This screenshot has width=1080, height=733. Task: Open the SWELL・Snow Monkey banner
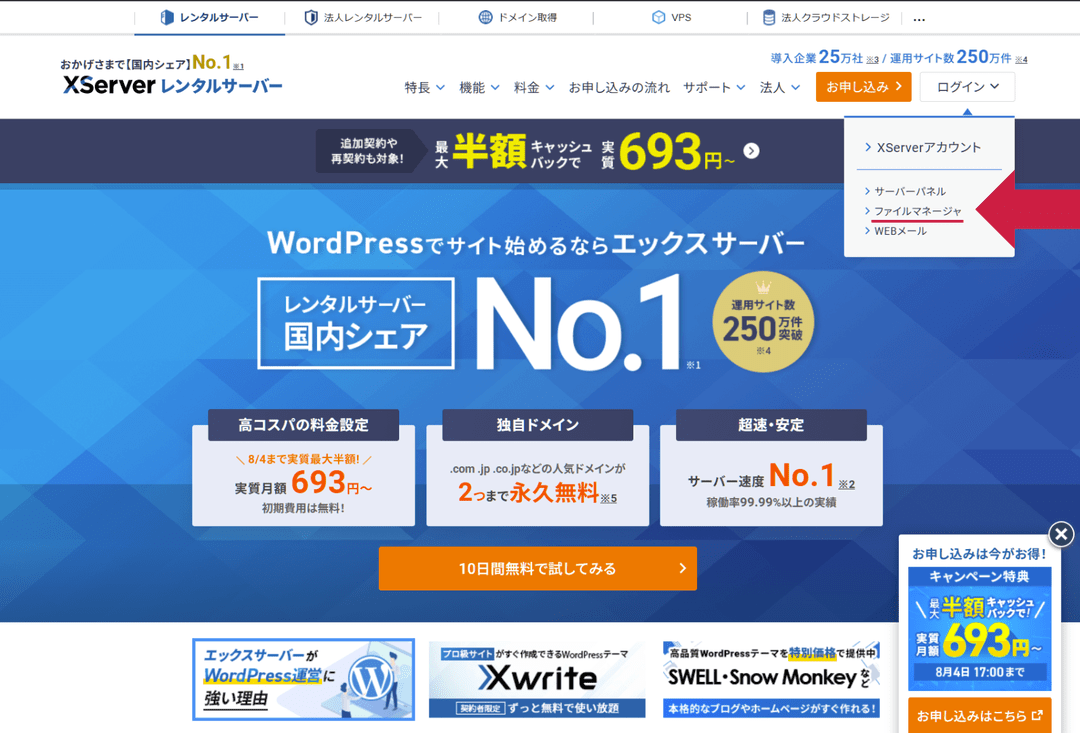click(771, 679)
